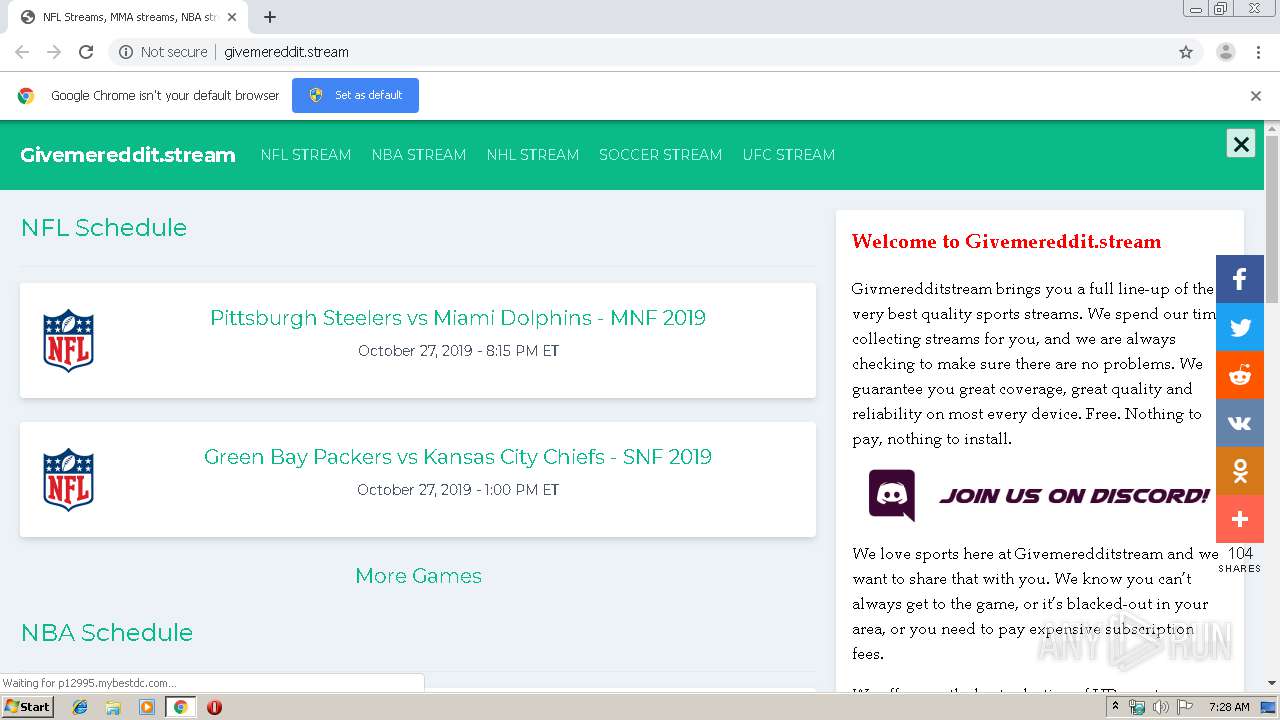Screen dimensions: 1280x720
Task: Open UFC STREAM menu item
Action: point(789,155)
